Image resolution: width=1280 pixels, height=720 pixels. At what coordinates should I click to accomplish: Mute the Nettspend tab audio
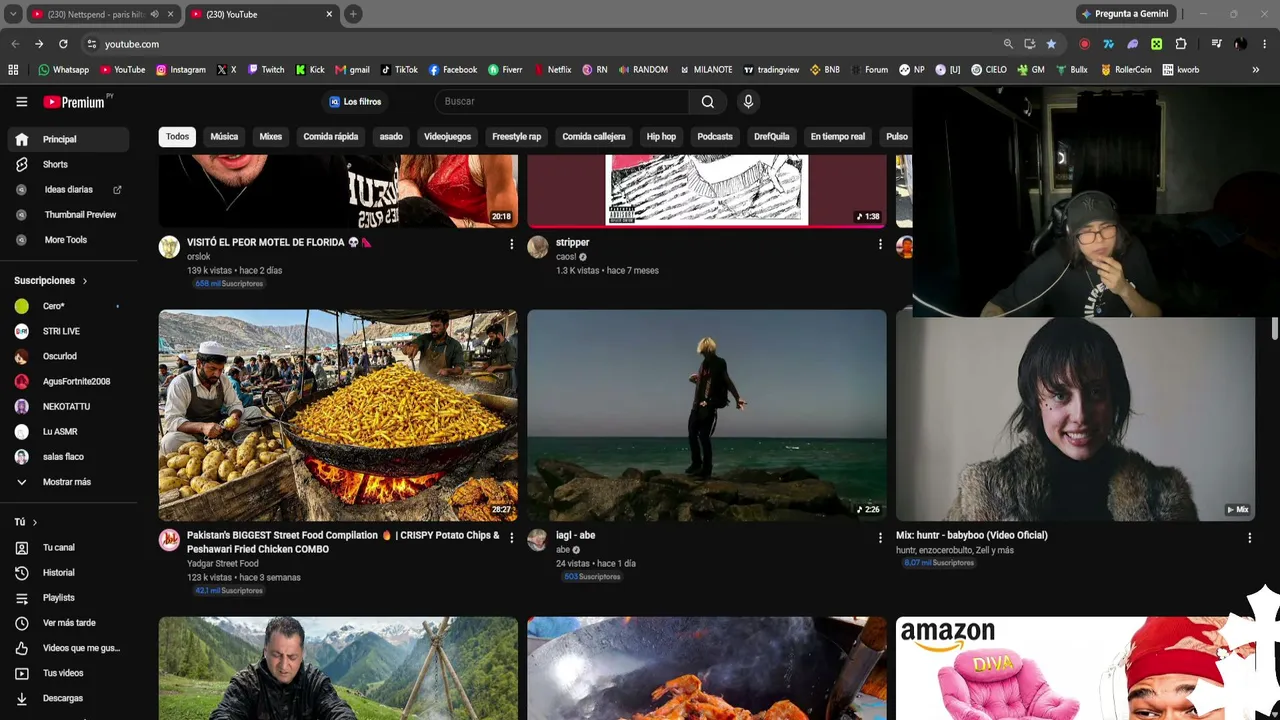point(154,14)
